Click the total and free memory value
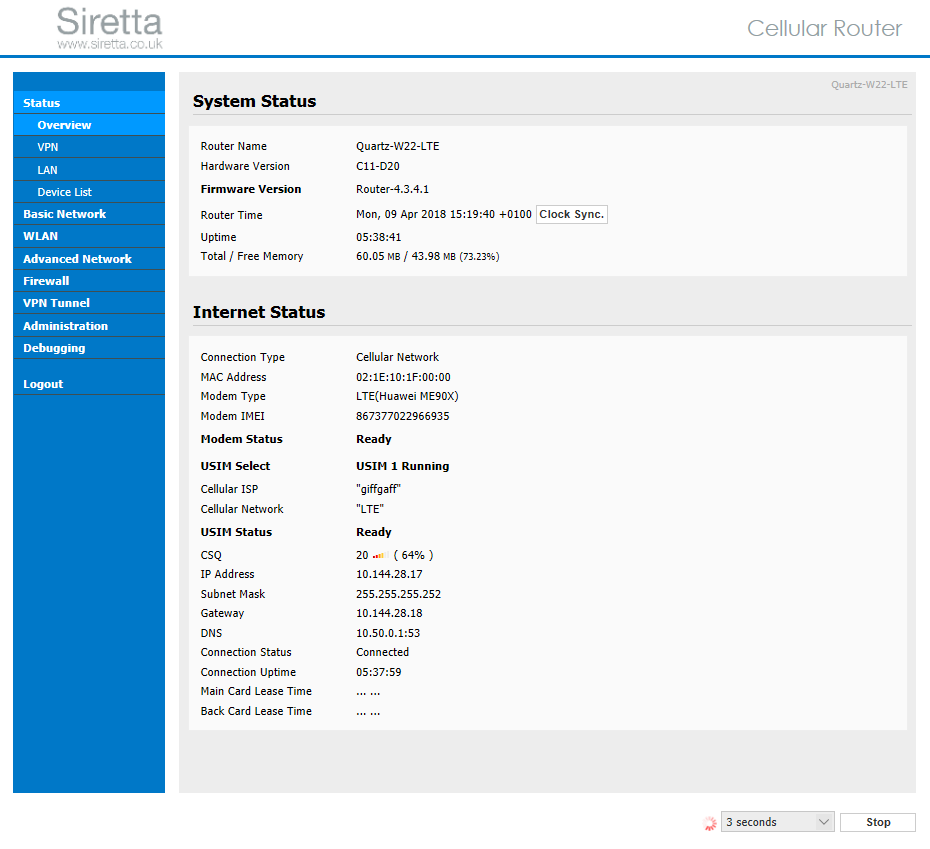The height and width of the screenshot is (849, 930). [x=428, y=256]
